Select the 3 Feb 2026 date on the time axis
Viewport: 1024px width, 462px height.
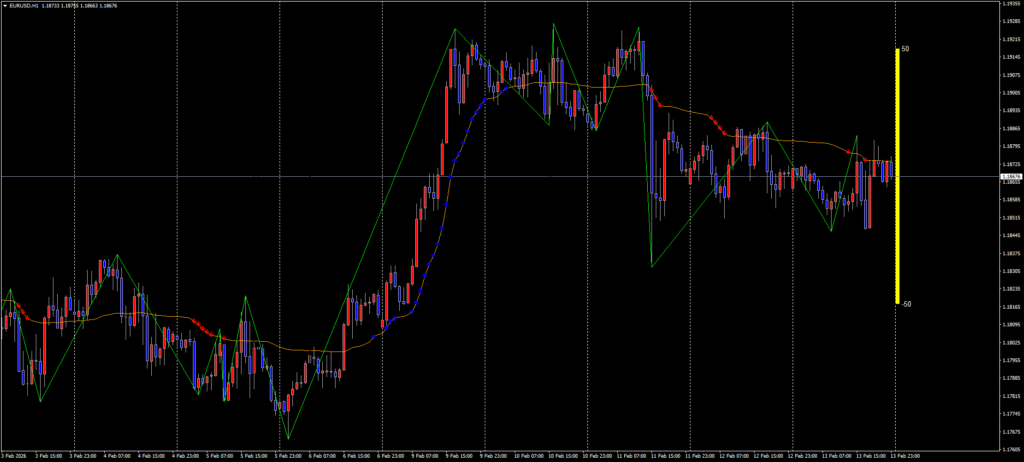pos(17,455)
